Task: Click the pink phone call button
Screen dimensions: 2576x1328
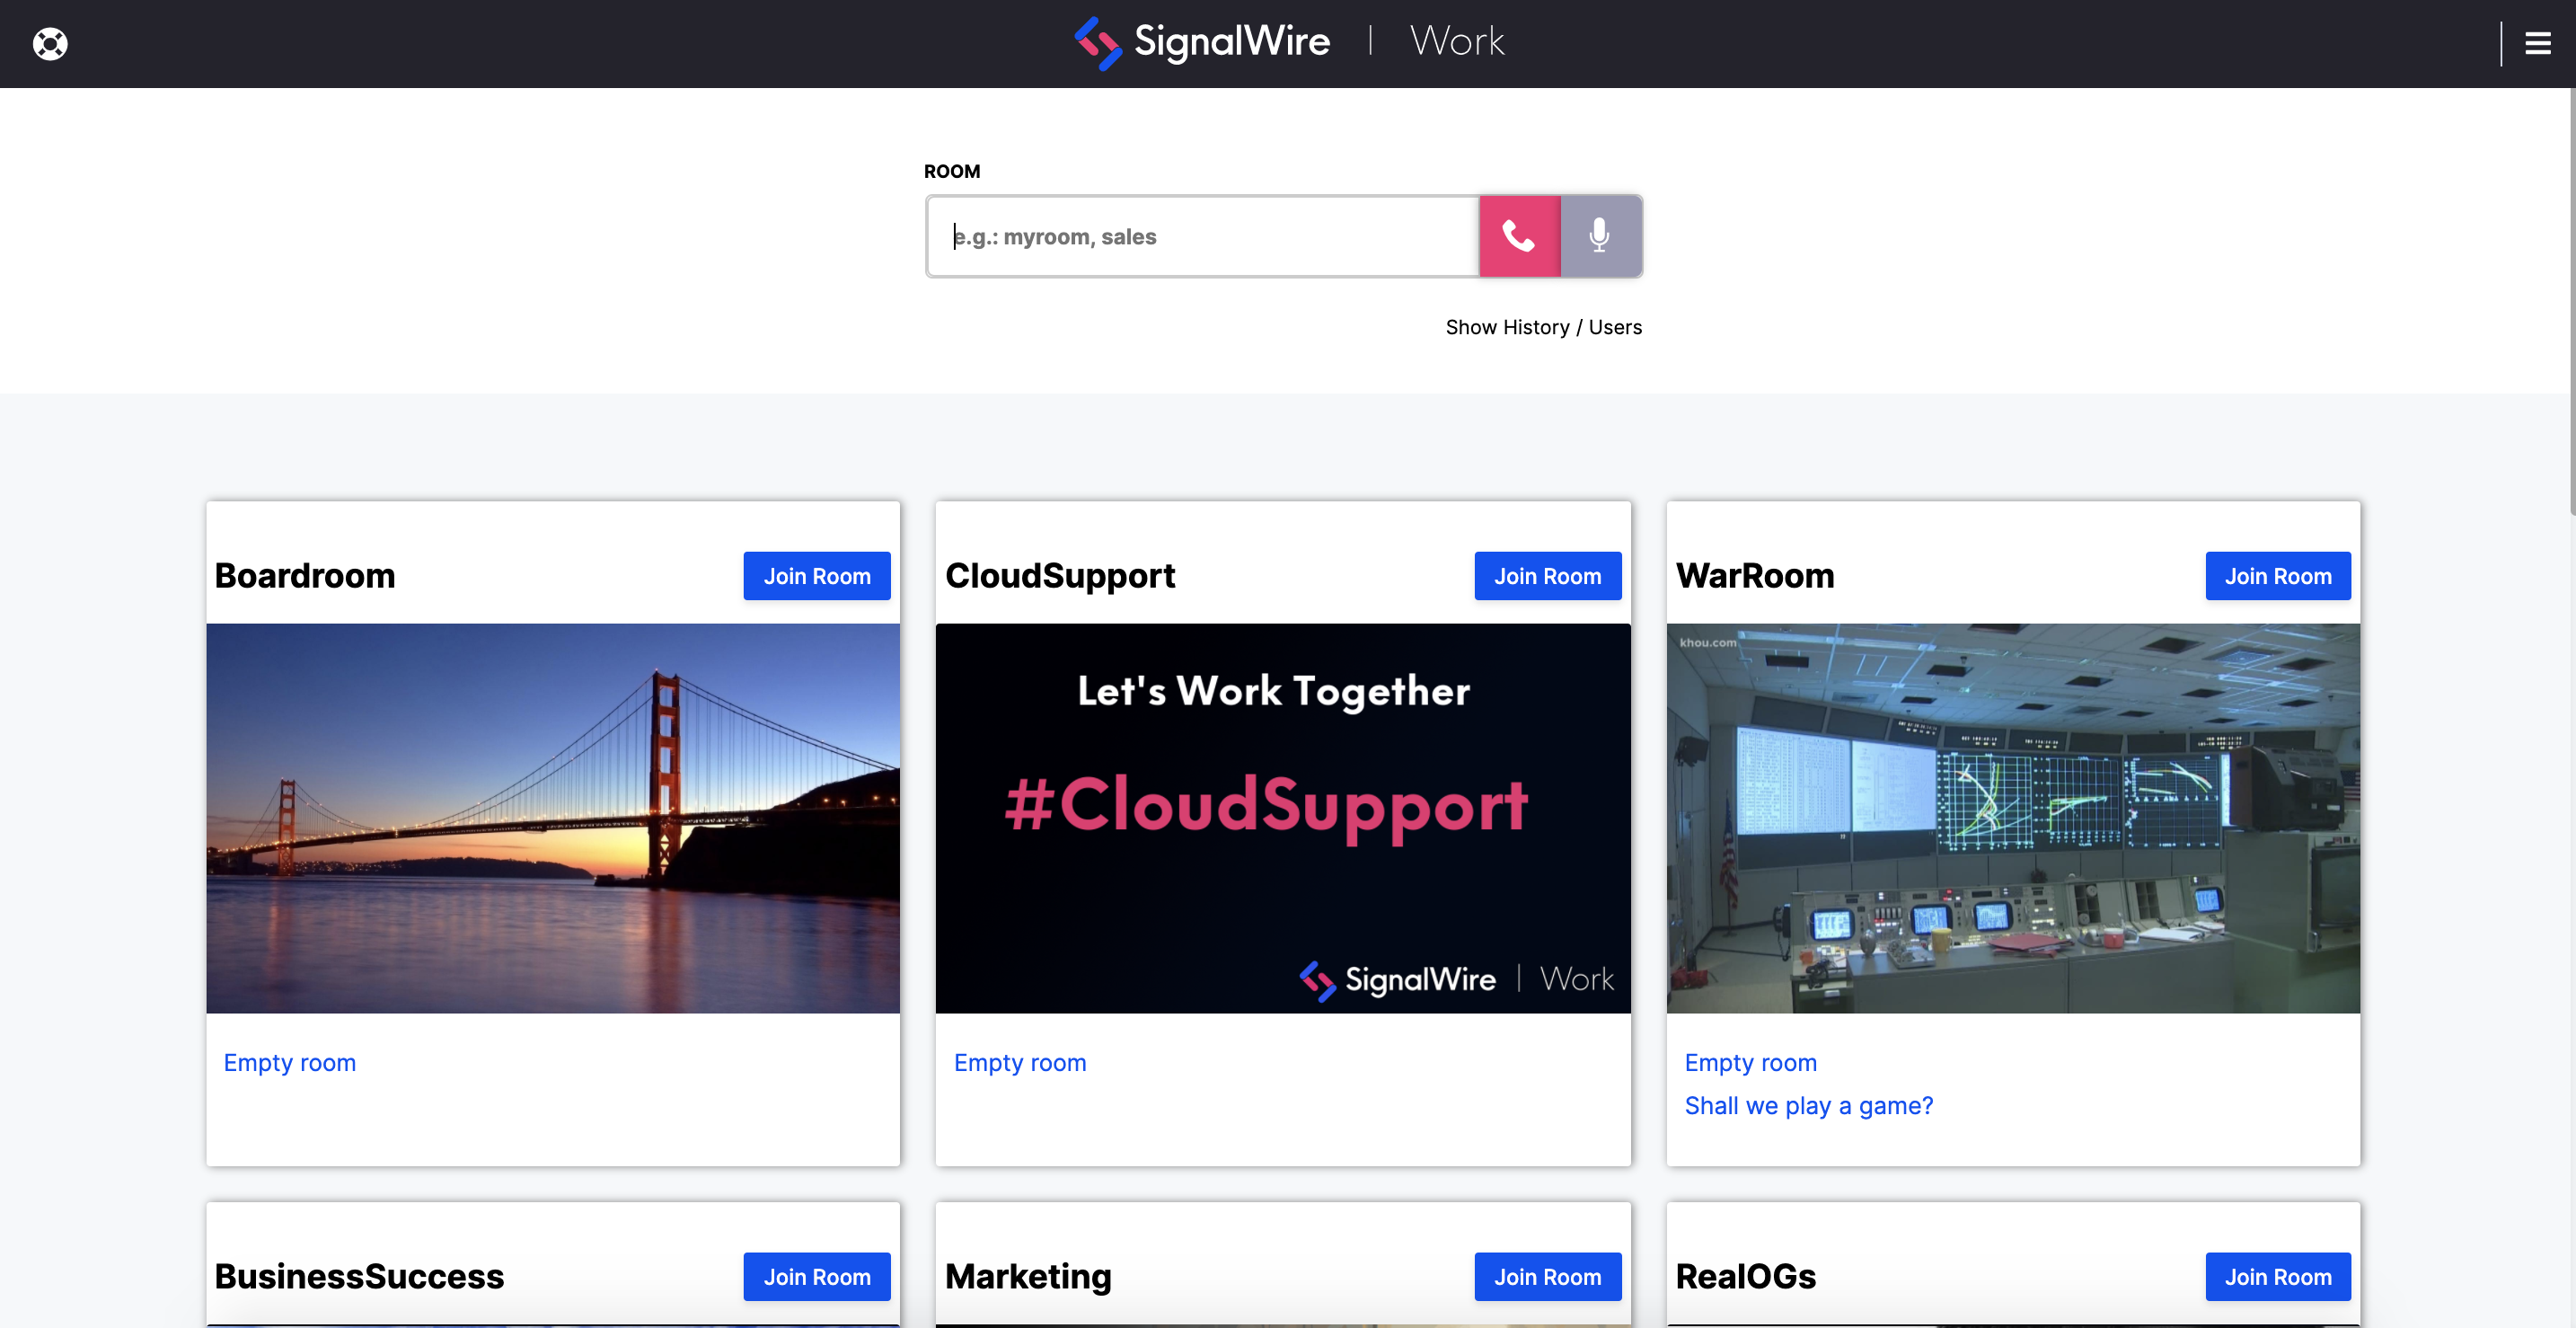Action: pos(1519,236)
